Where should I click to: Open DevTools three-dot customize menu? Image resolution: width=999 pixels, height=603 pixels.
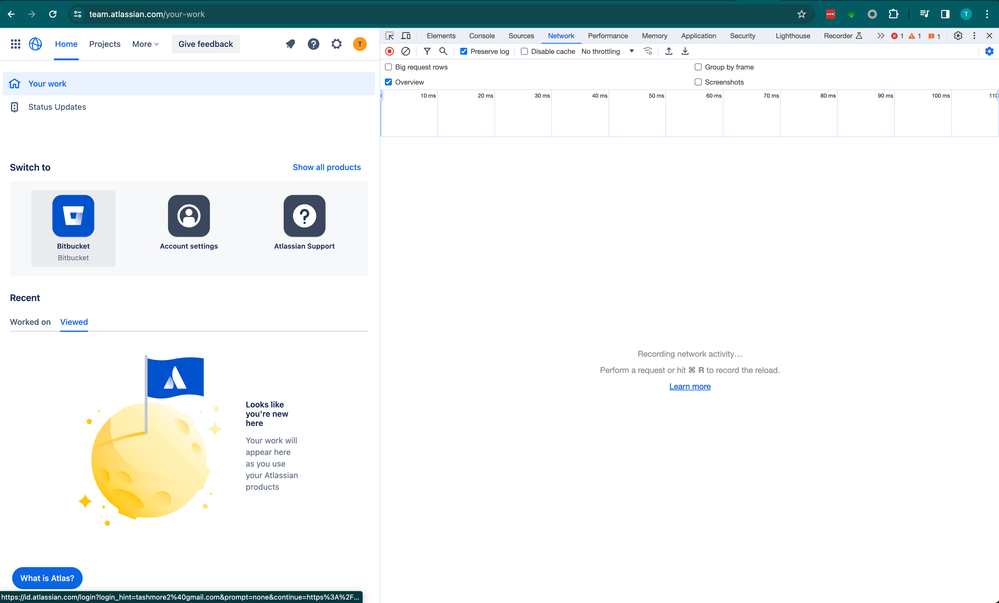pyautogui.click(x=974, y=36)
